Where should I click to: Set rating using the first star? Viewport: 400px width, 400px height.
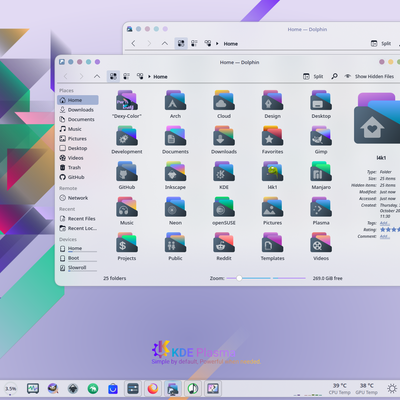[383, 230]
